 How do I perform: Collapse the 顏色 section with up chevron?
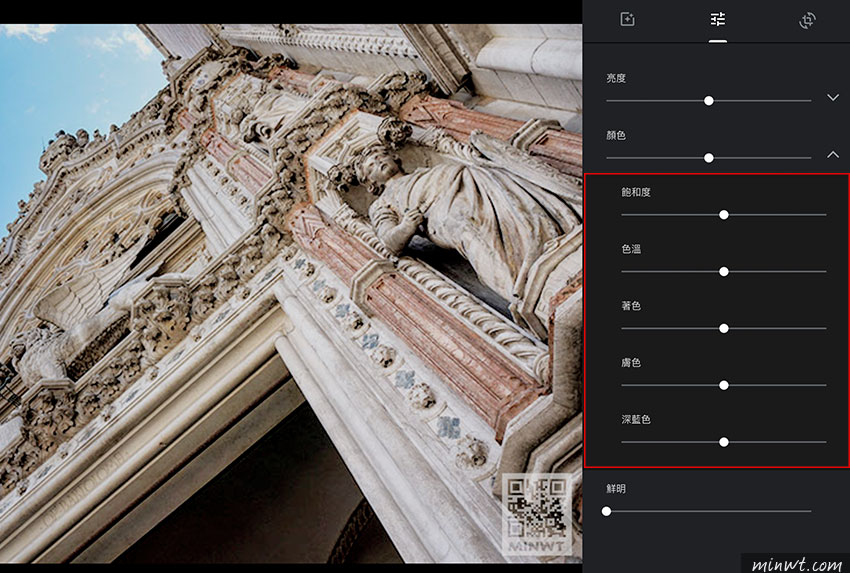(x=833, y=154)
